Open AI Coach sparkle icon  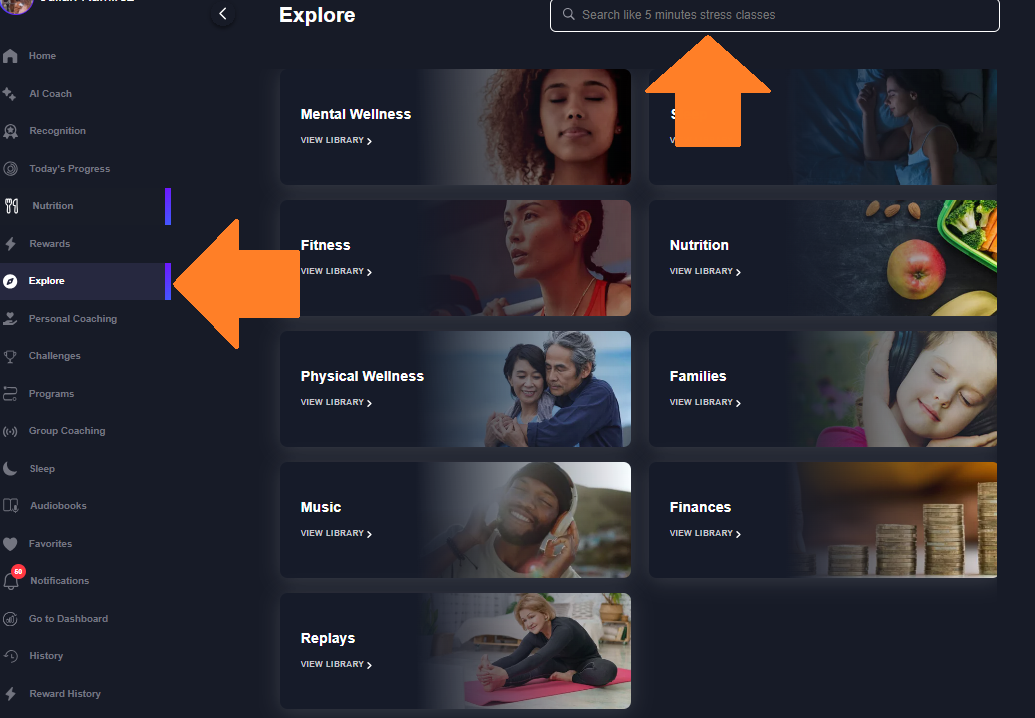point(9,94)
